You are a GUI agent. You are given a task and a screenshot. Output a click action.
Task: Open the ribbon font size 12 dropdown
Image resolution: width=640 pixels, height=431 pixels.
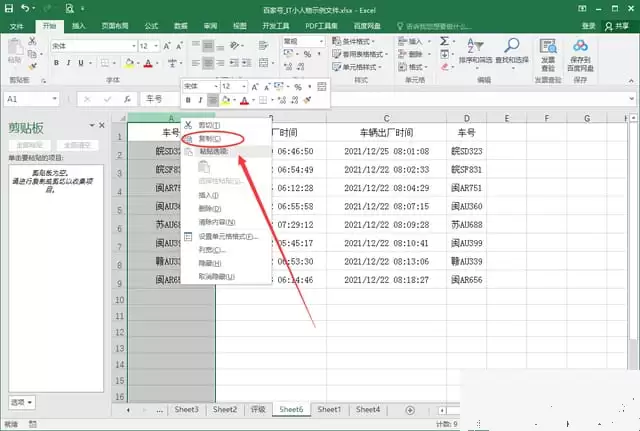[156, 46]
